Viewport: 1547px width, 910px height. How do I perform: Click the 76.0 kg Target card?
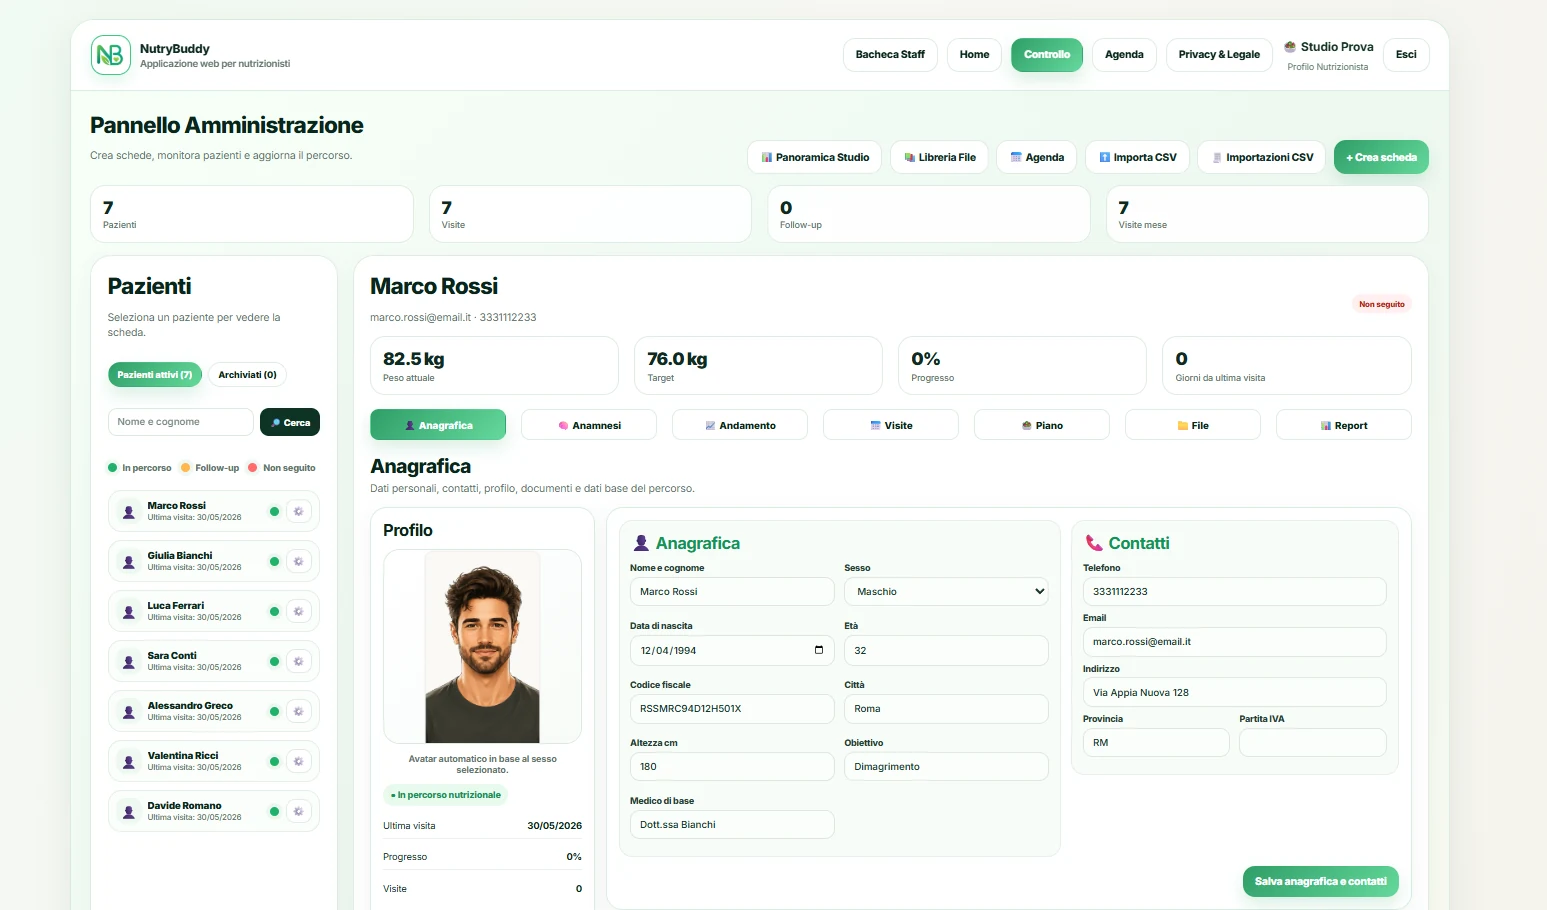758,366
